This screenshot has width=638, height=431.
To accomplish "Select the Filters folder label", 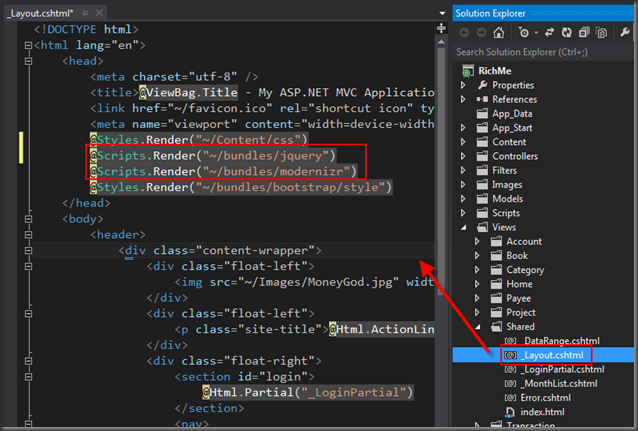I will coord(505,171).
